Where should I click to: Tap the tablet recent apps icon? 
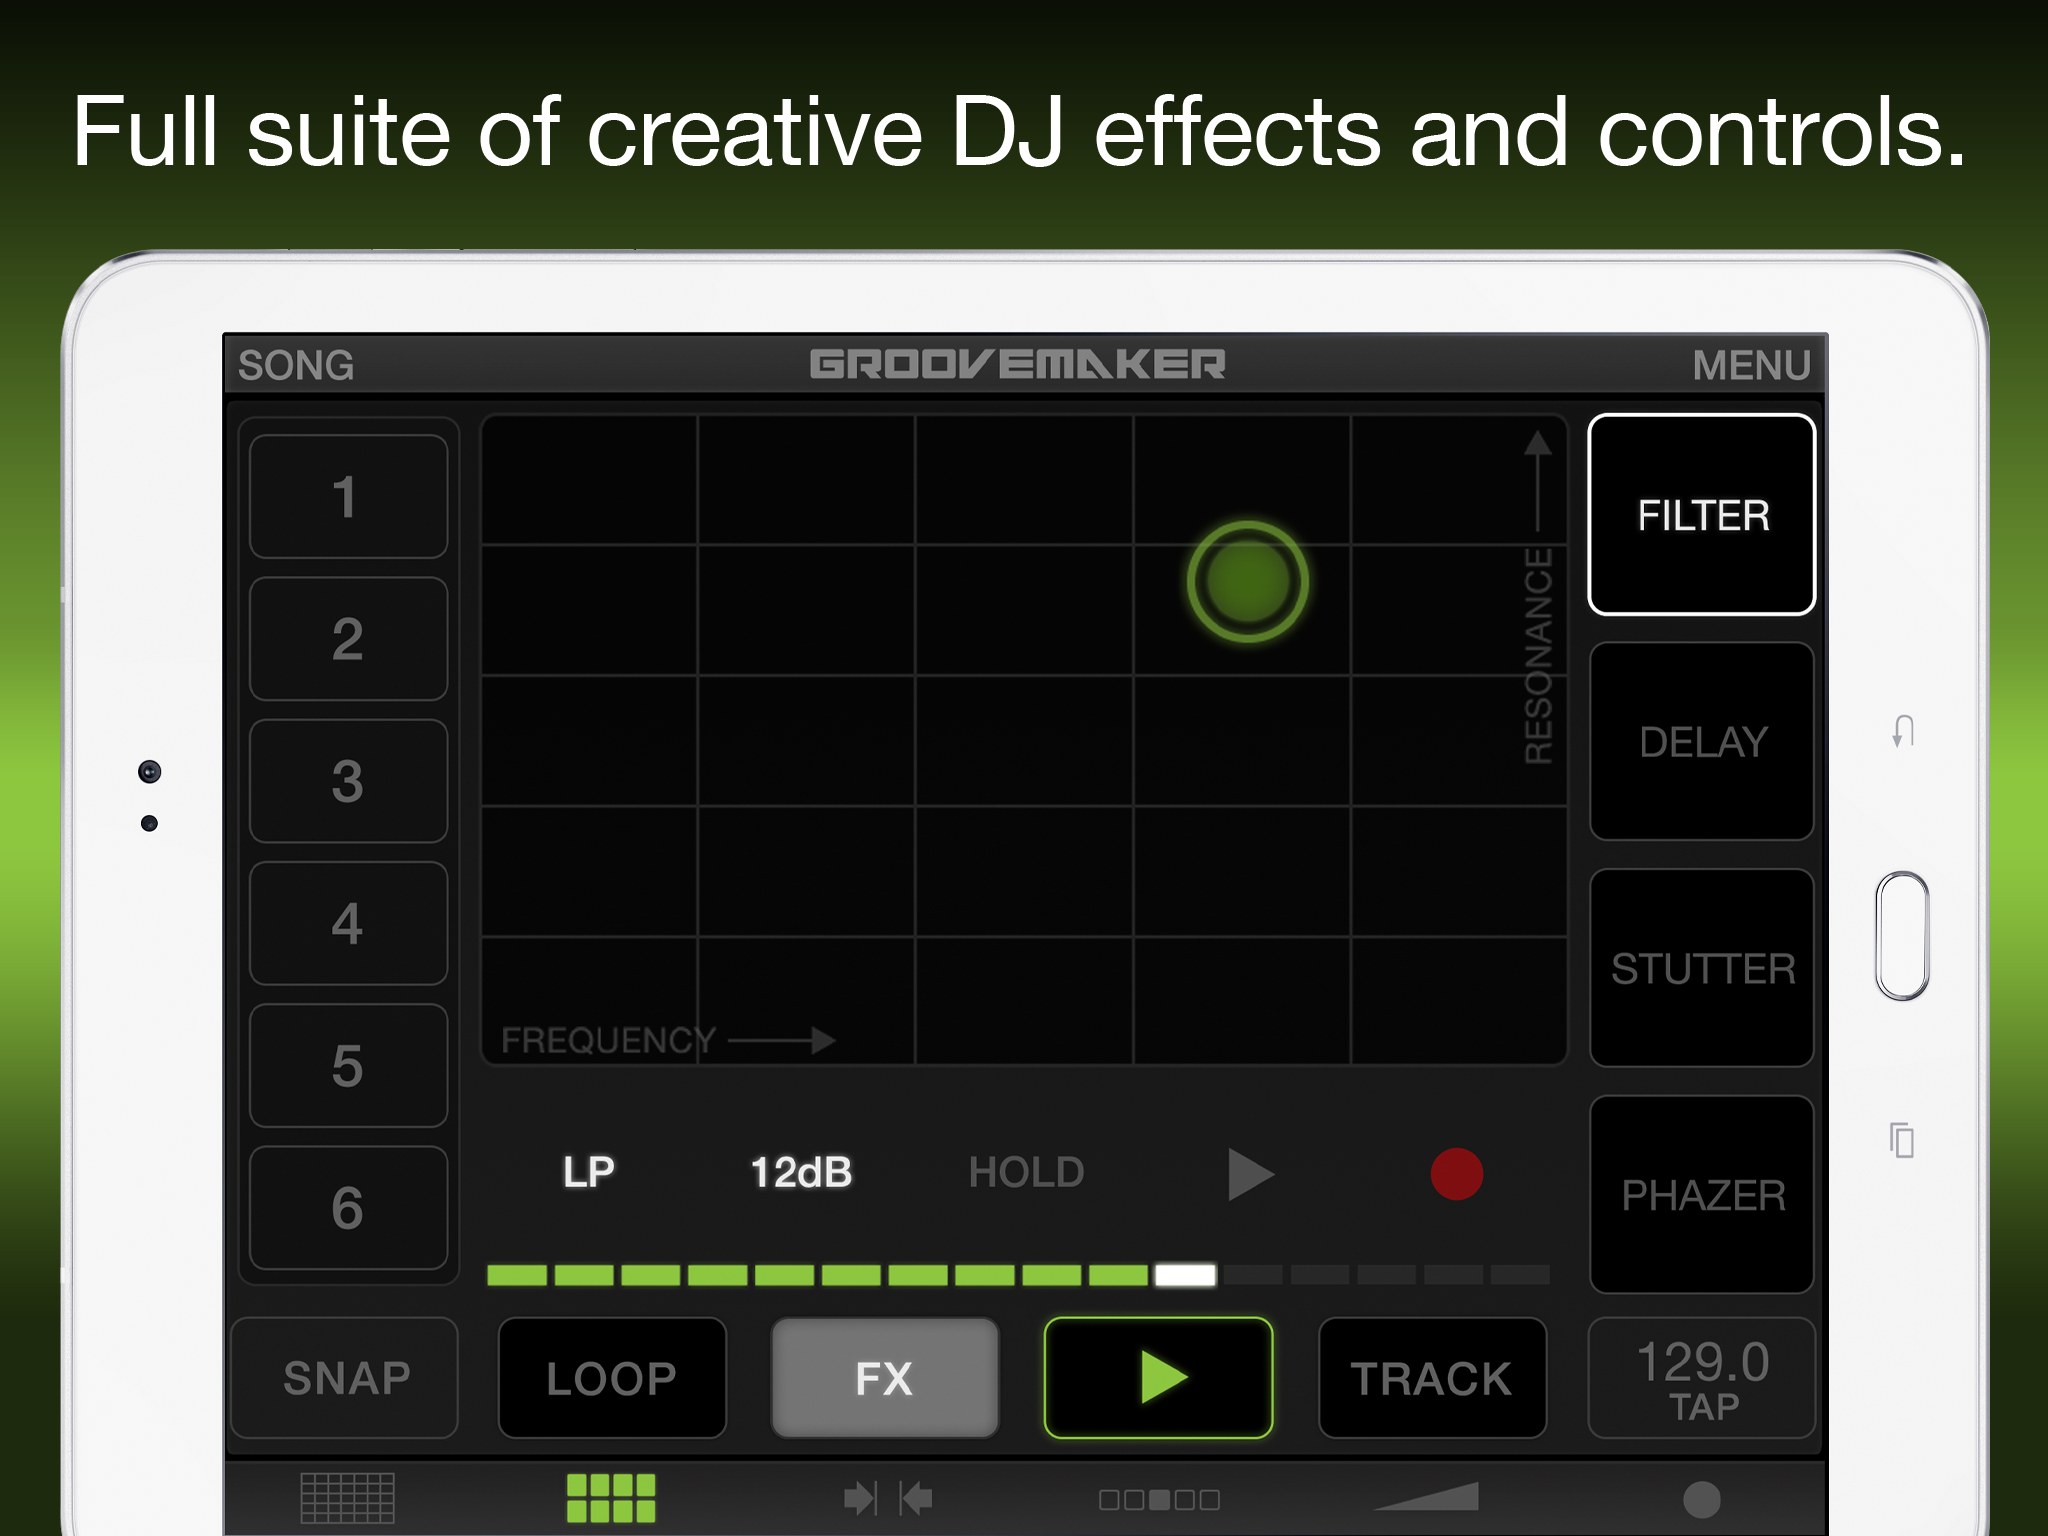1902,1140
